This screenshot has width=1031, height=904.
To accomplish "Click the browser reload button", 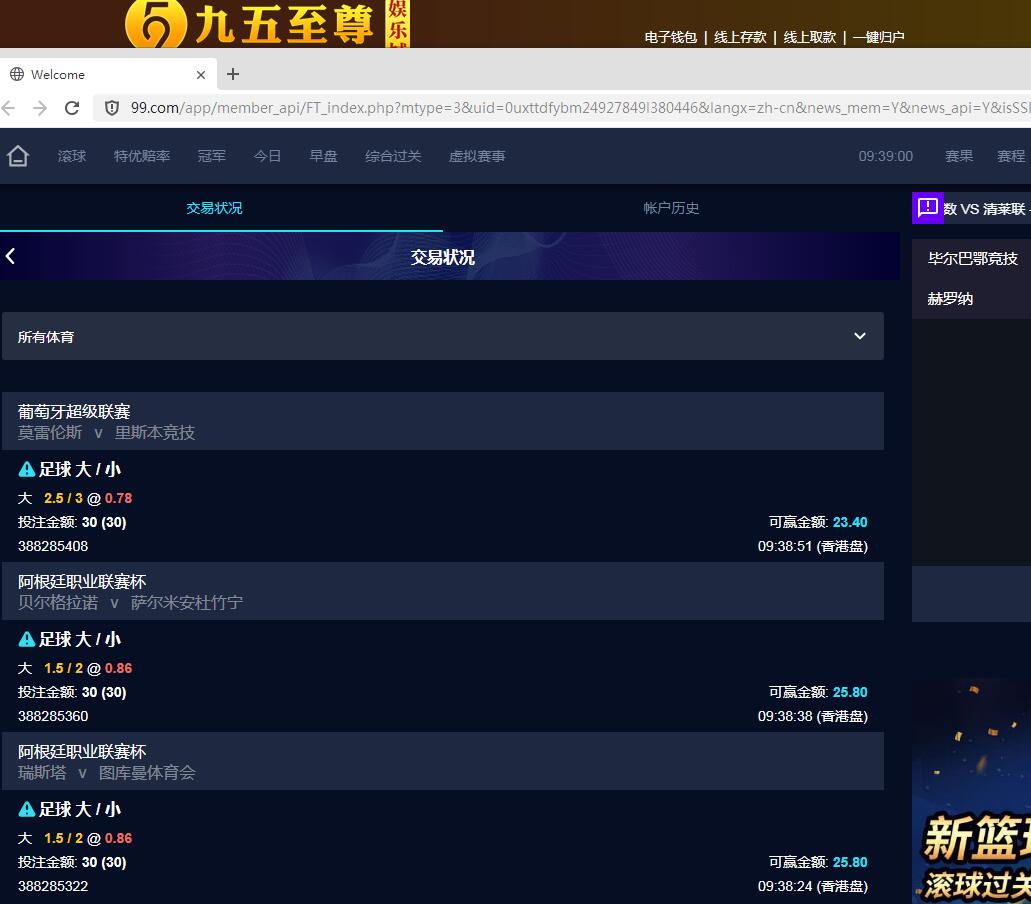I will point(72,108).
